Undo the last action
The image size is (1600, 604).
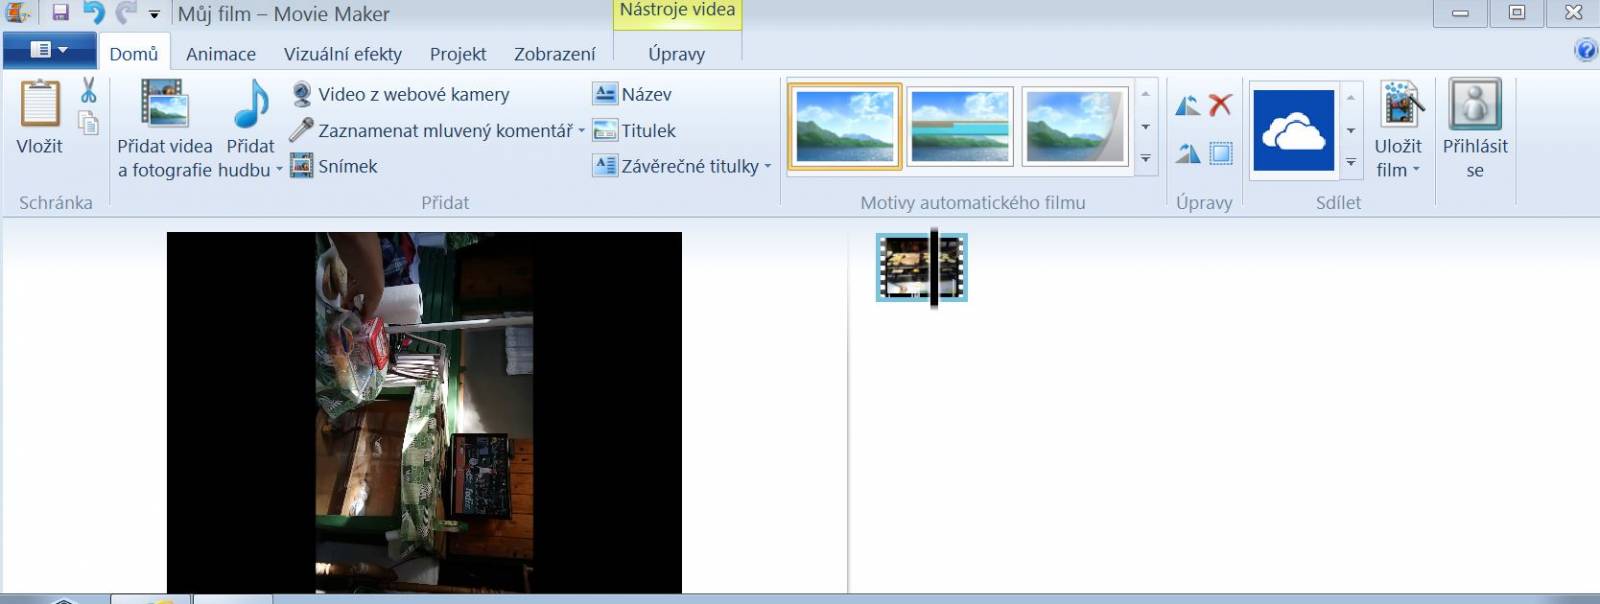[93, 13]
